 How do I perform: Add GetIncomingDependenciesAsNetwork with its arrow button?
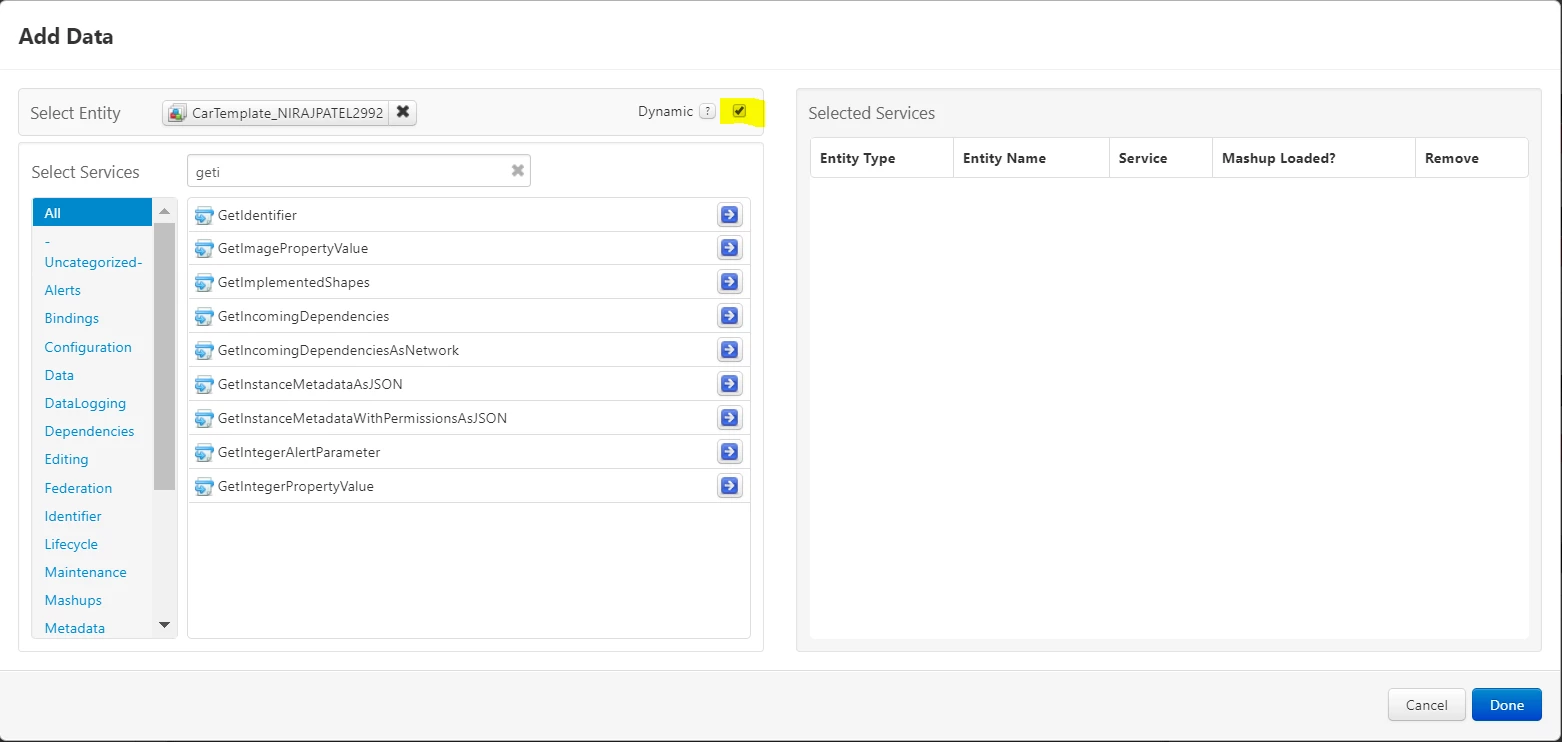[730, 350]
